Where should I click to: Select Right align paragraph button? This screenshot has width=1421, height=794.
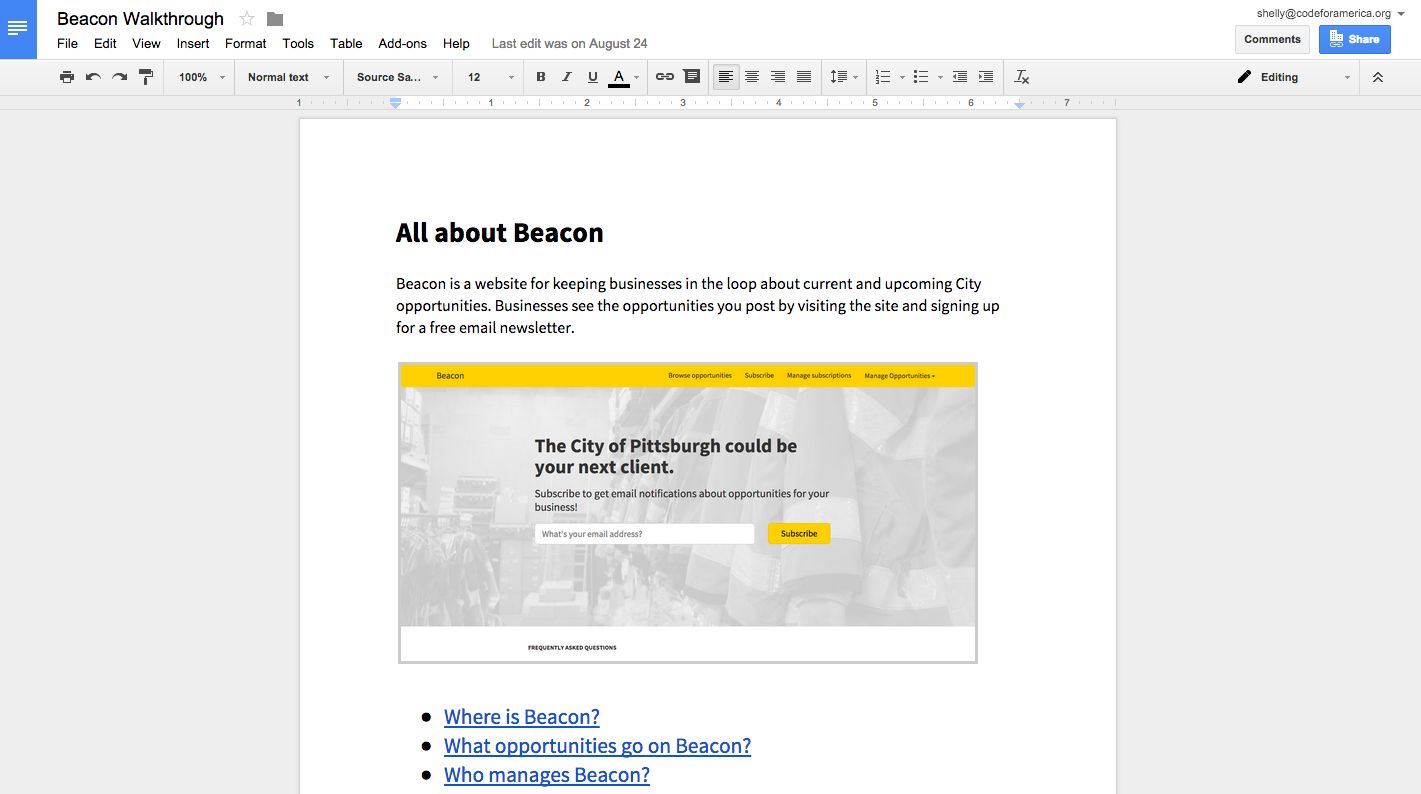(778, 77)
